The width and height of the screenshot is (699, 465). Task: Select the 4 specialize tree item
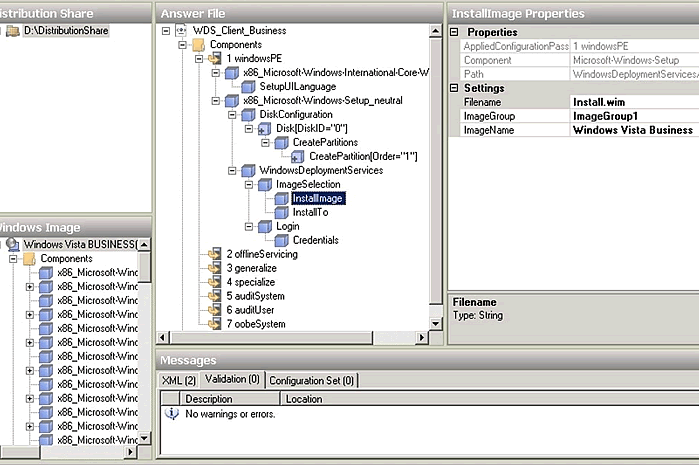click(251, 282)
